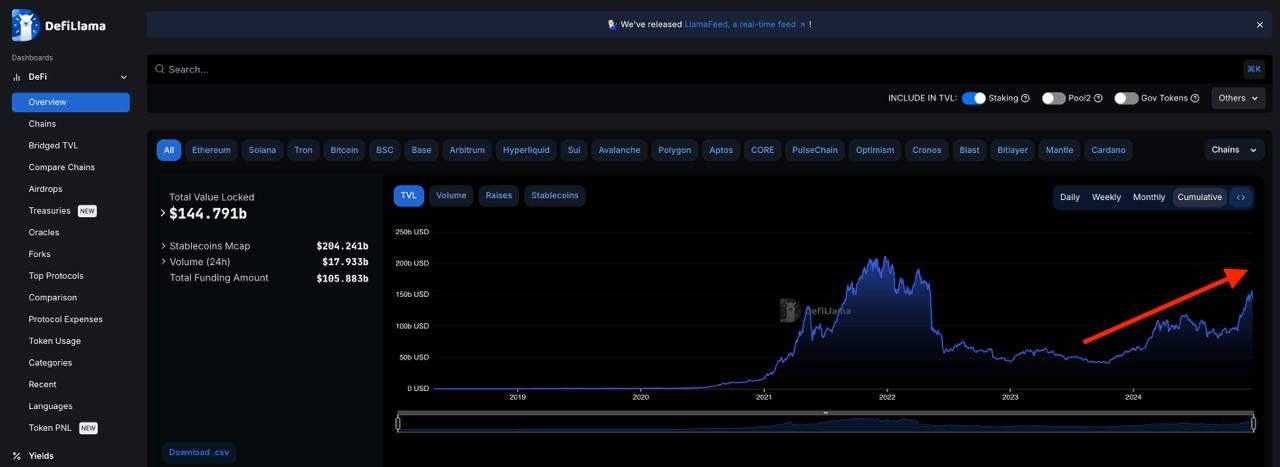Image resolution: width=1280 pixels, height=467 pixels.
Task: Open the LlamaFeed link in banner
Action: coord(745,25)
